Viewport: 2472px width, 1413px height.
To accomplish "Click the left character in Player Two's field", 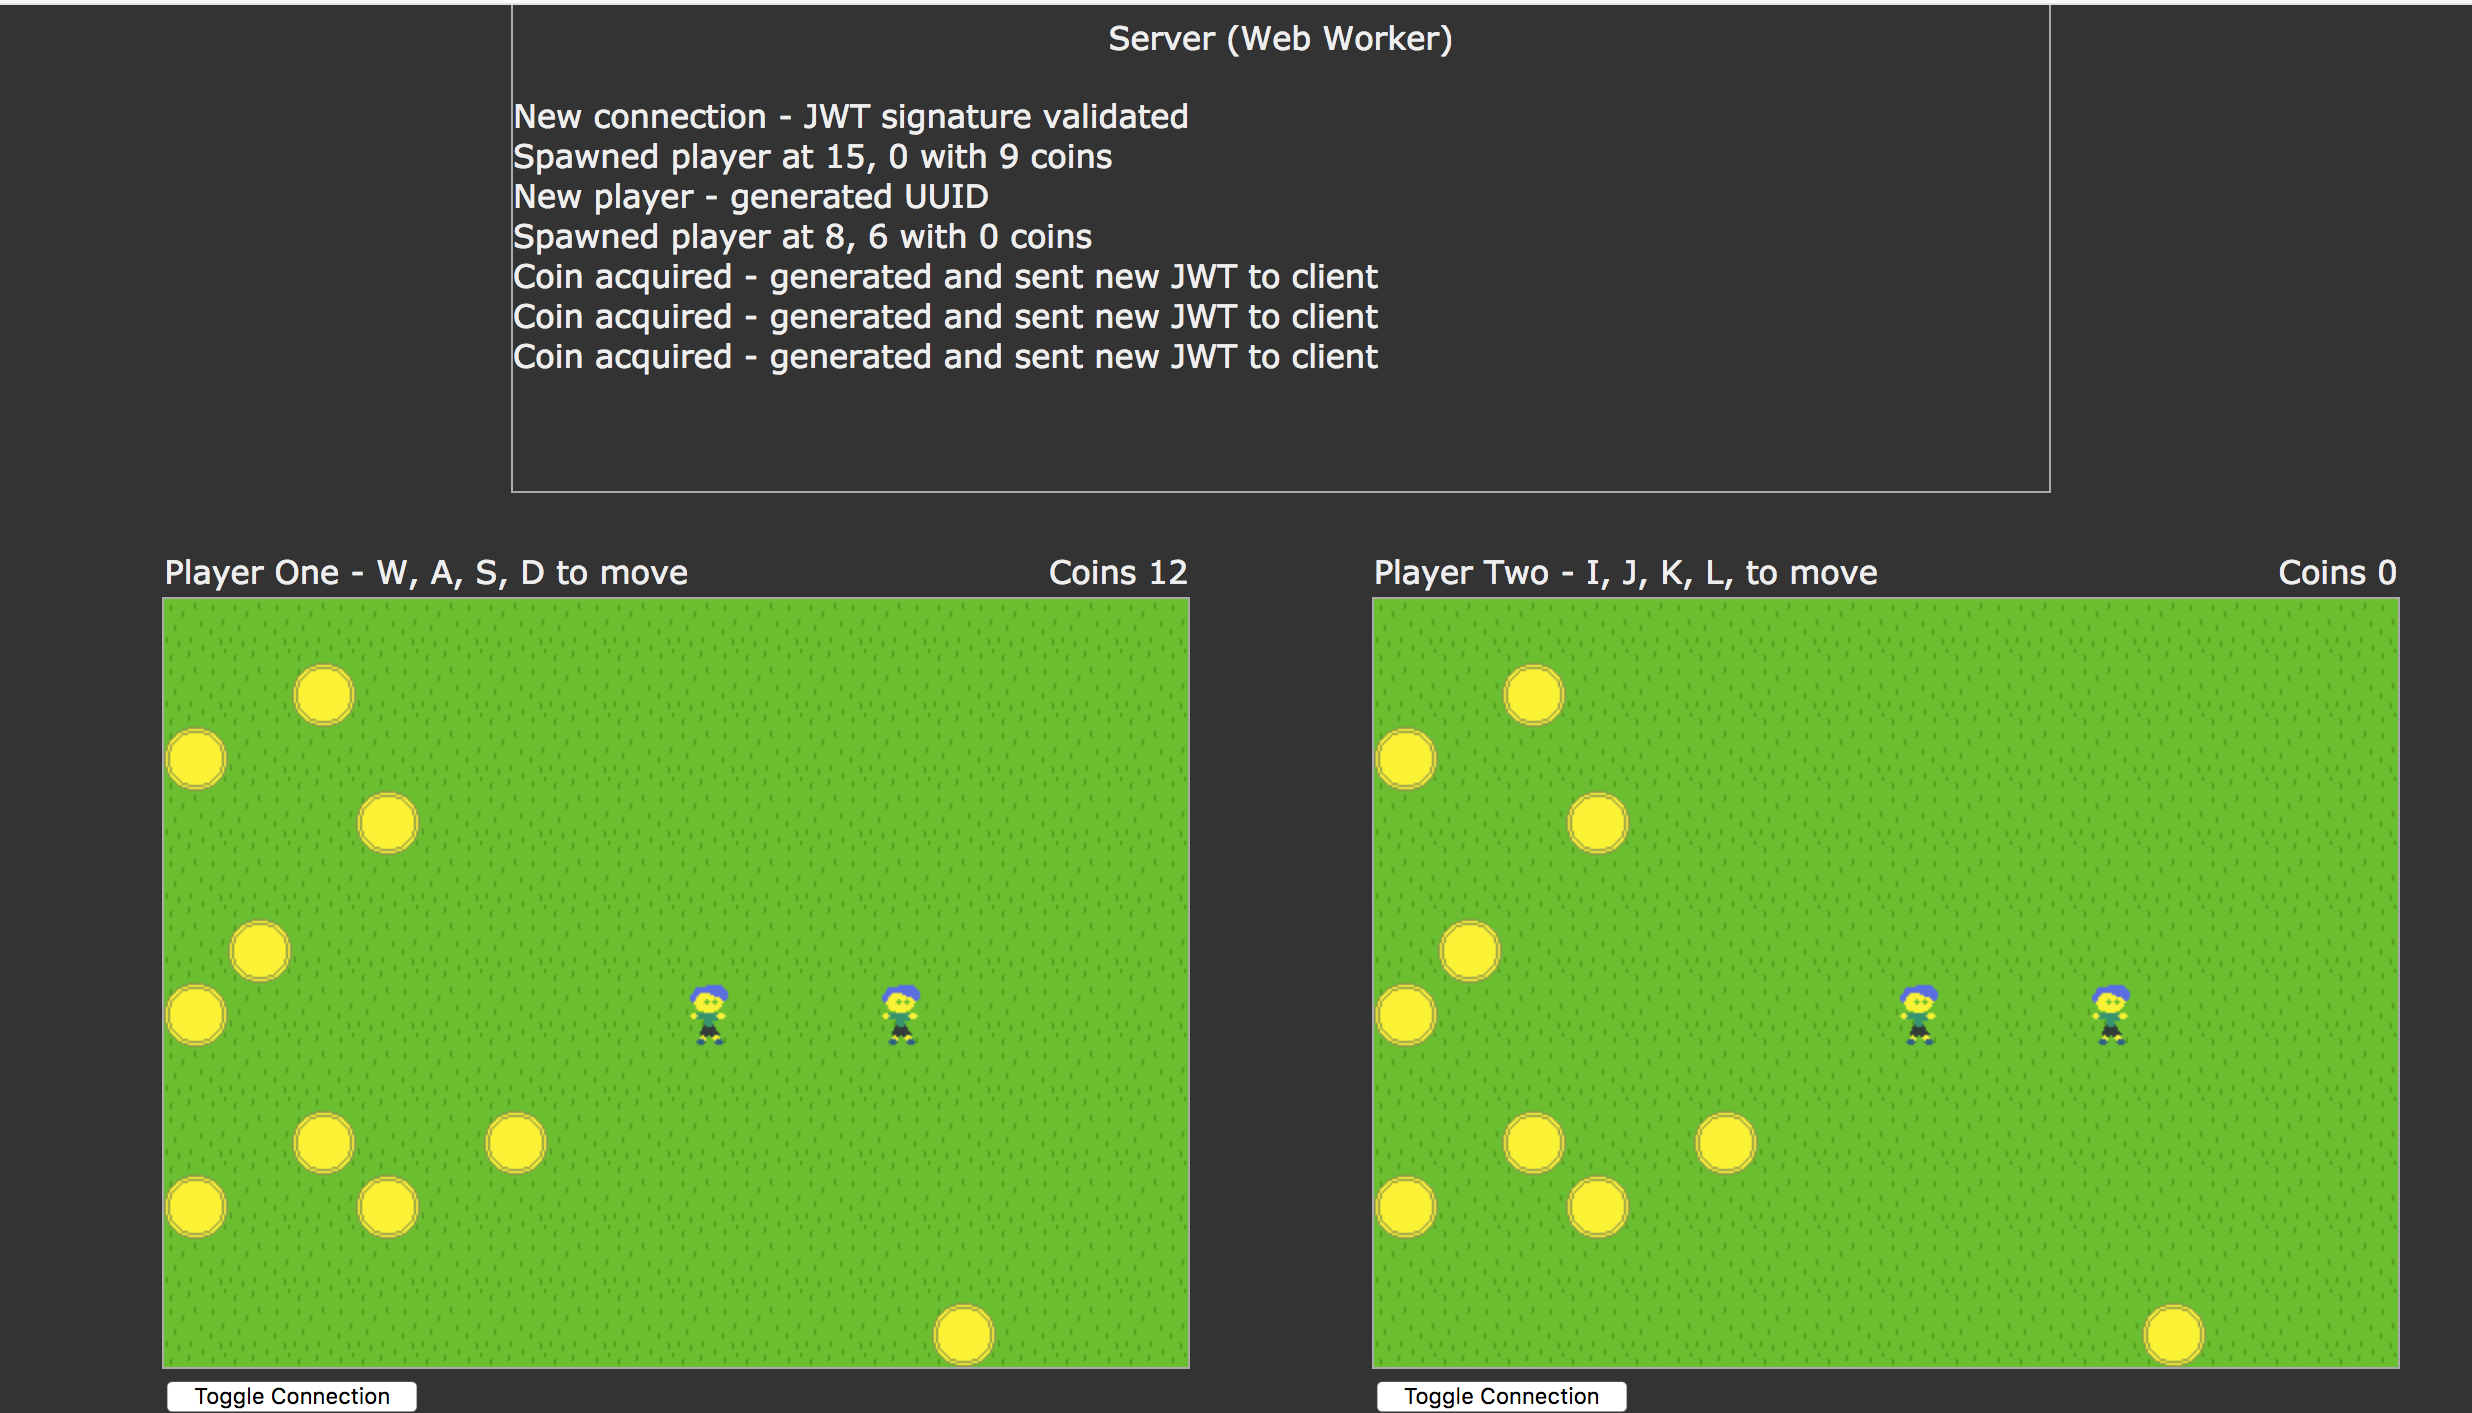I will click(1919, 1015).
